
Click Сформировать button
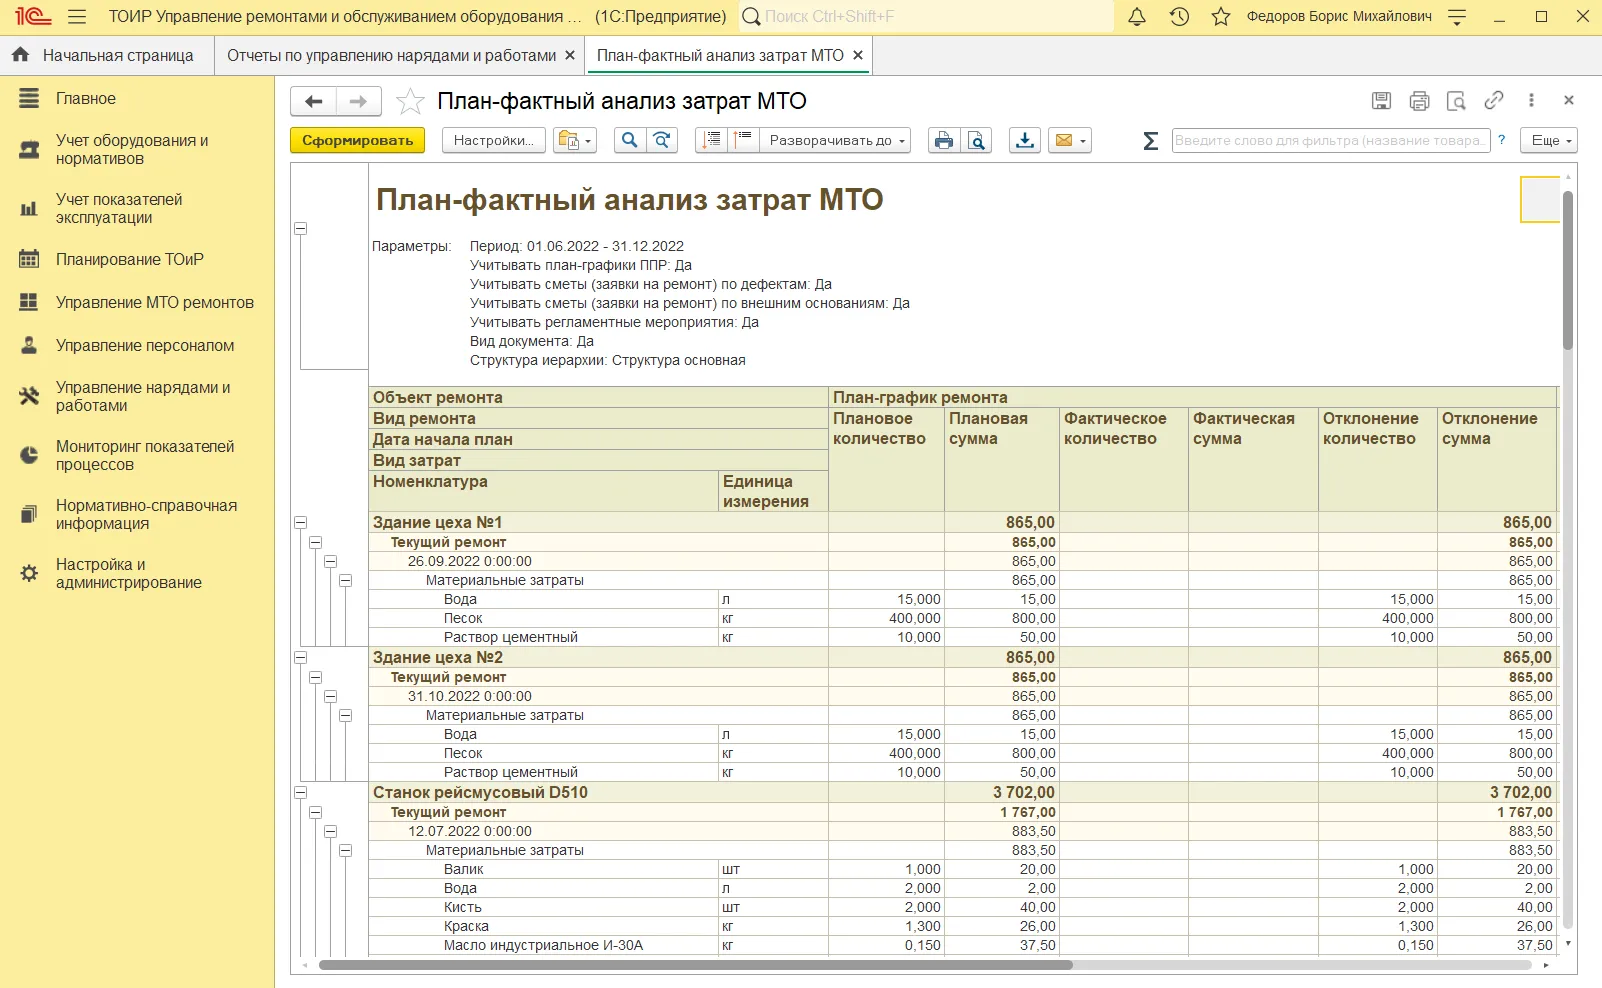pyautogui.click(x=358, y=140)
